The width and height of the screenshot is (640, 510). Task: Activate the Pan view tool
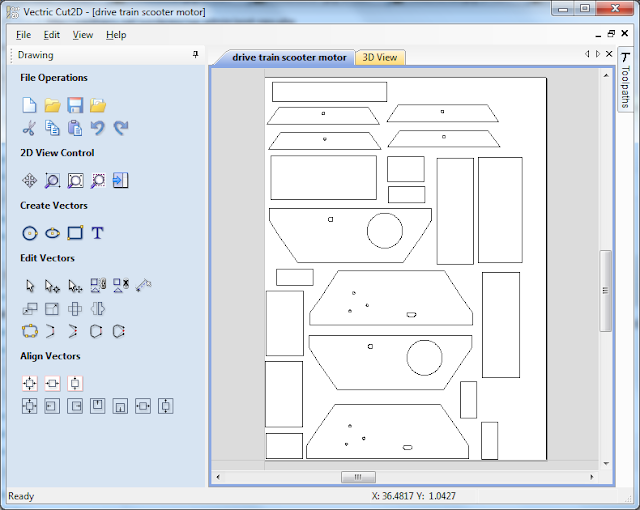(29, 181)
